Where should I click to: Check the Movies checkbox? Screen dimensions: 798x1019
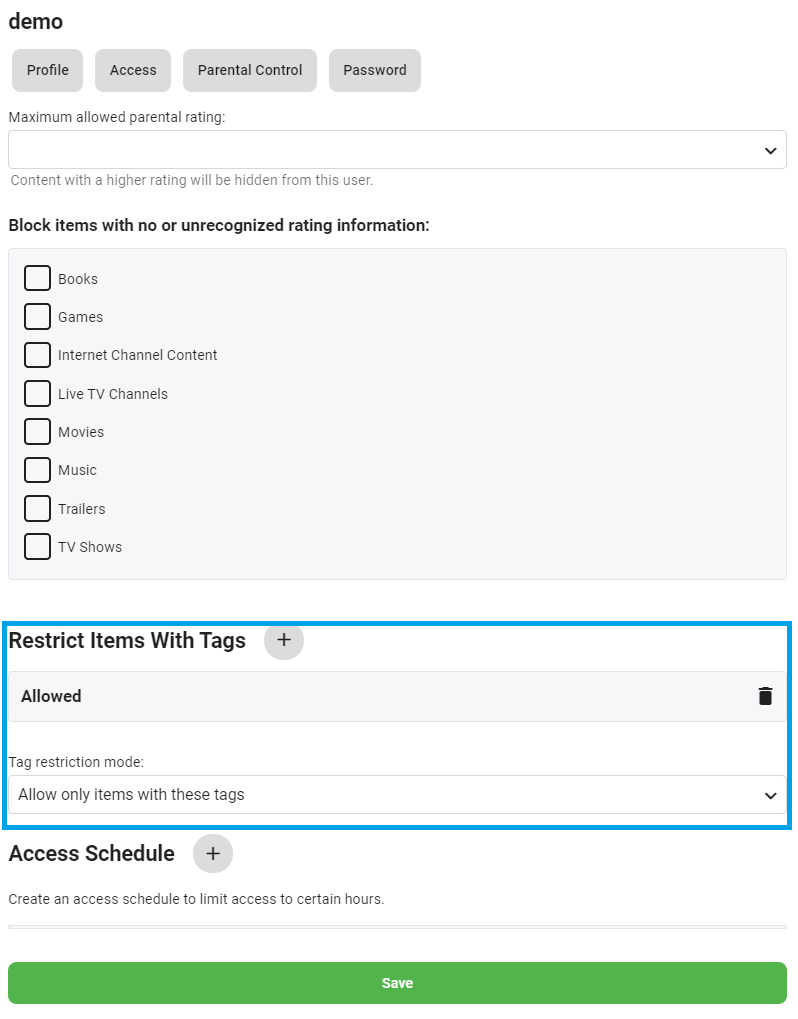pyautogui.click(x=38, y=432)
